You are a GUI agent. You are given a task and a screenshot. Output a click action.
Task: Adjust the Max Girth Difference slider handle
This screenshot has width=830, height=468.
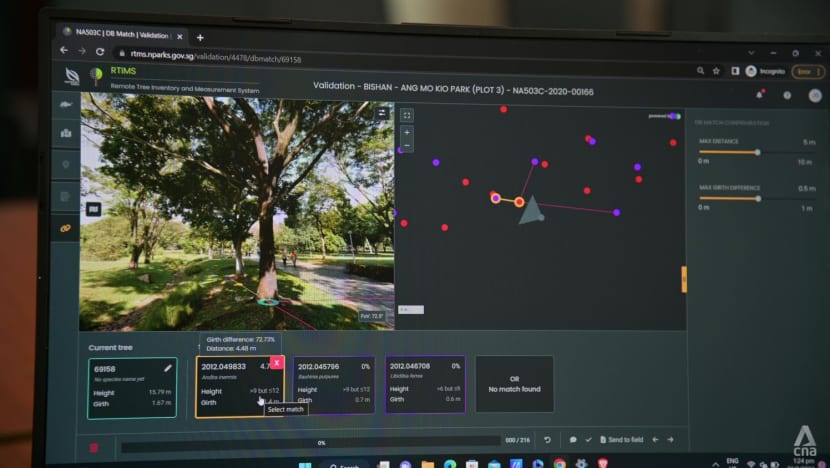758,198
